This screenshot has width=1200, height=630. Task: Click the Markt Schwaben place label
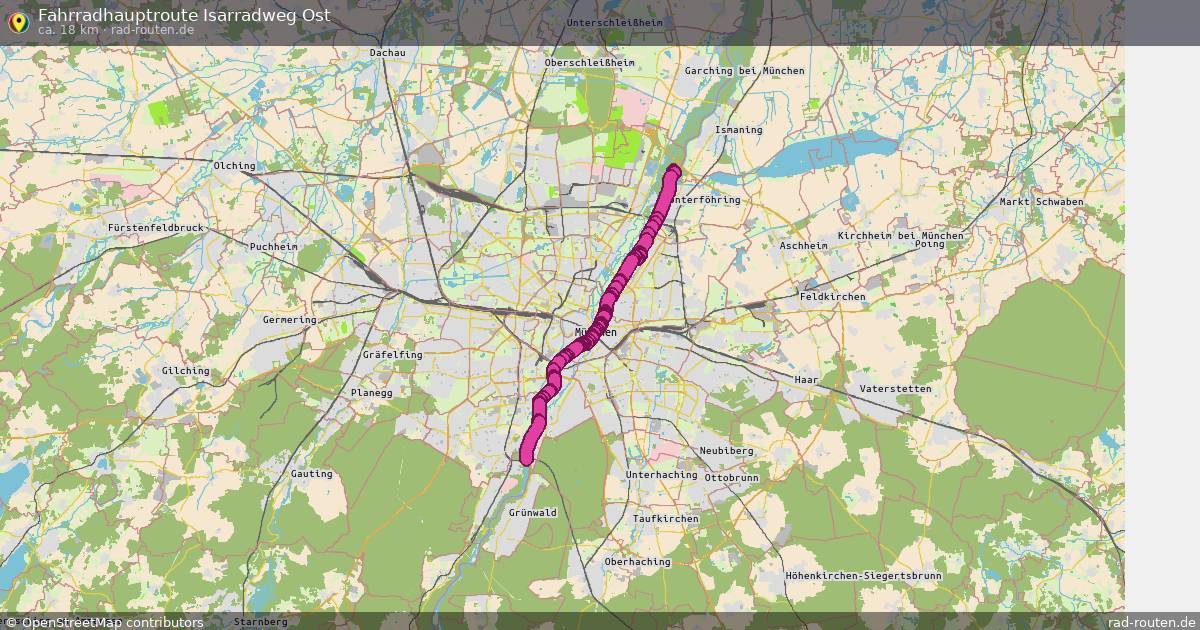click(1041, 202)
